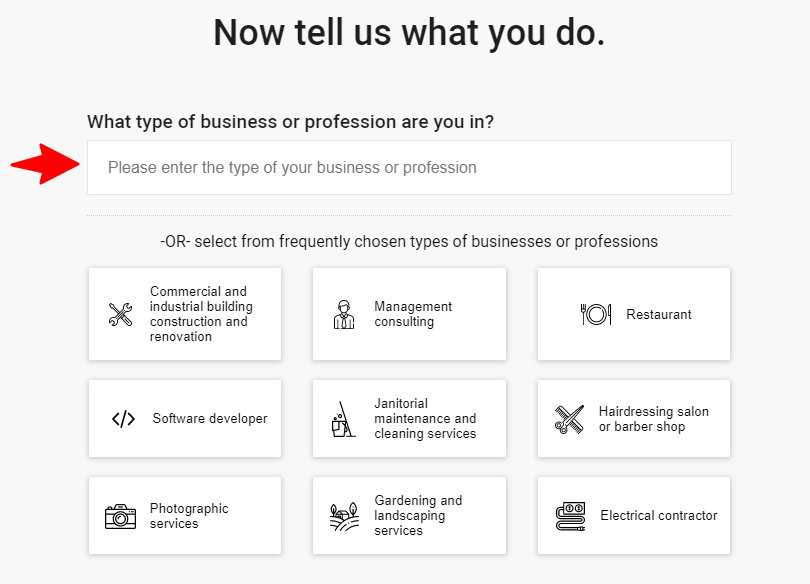This screenshot has height=584, width=810.
Task: Select Software developer label
Action: [x=210, y=418]
